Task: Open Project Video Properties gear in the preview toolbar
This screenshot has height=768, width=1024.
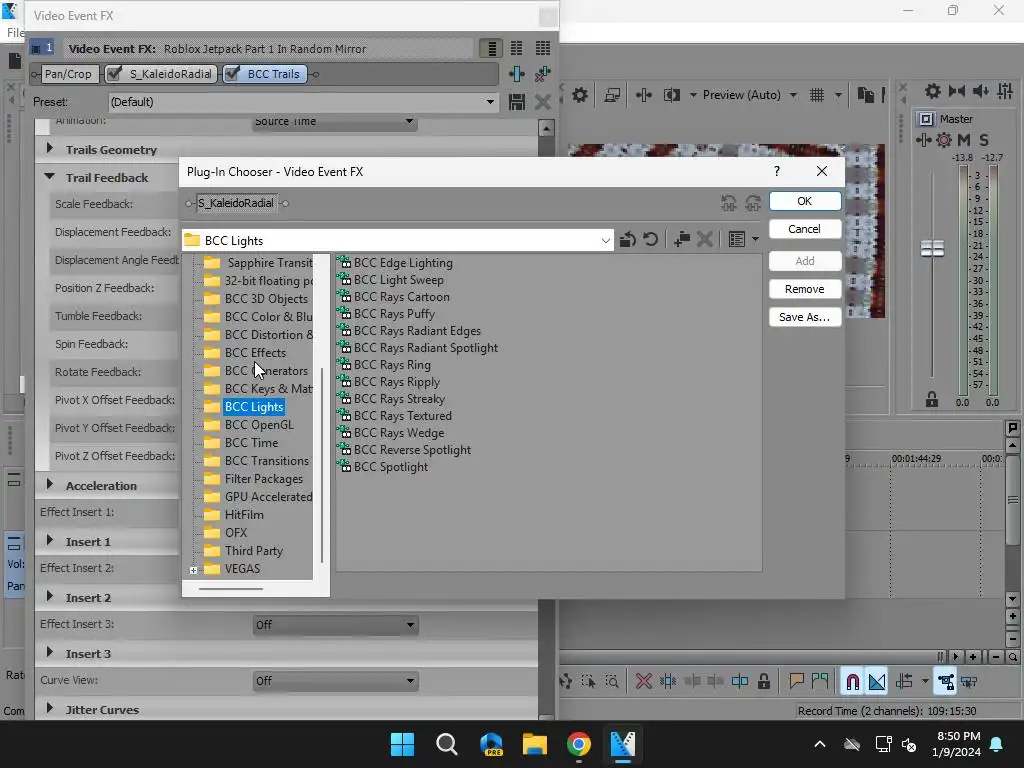Action: pos(580,95)
